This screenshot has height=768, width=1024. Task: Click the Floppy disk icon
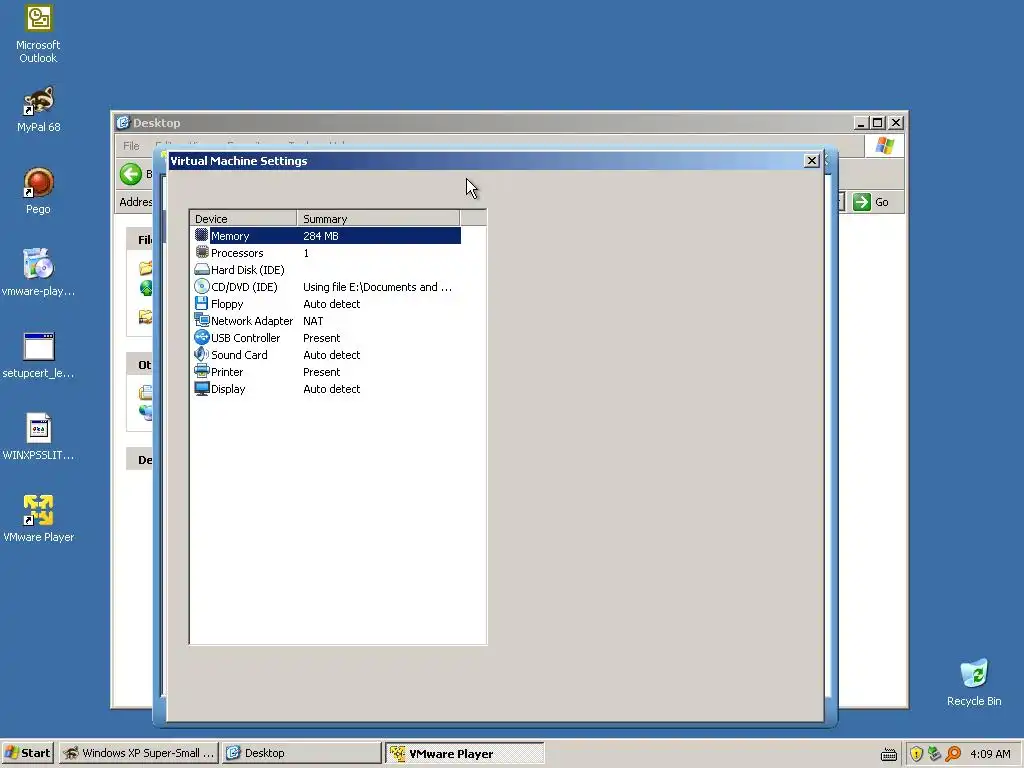pos(202,303)
